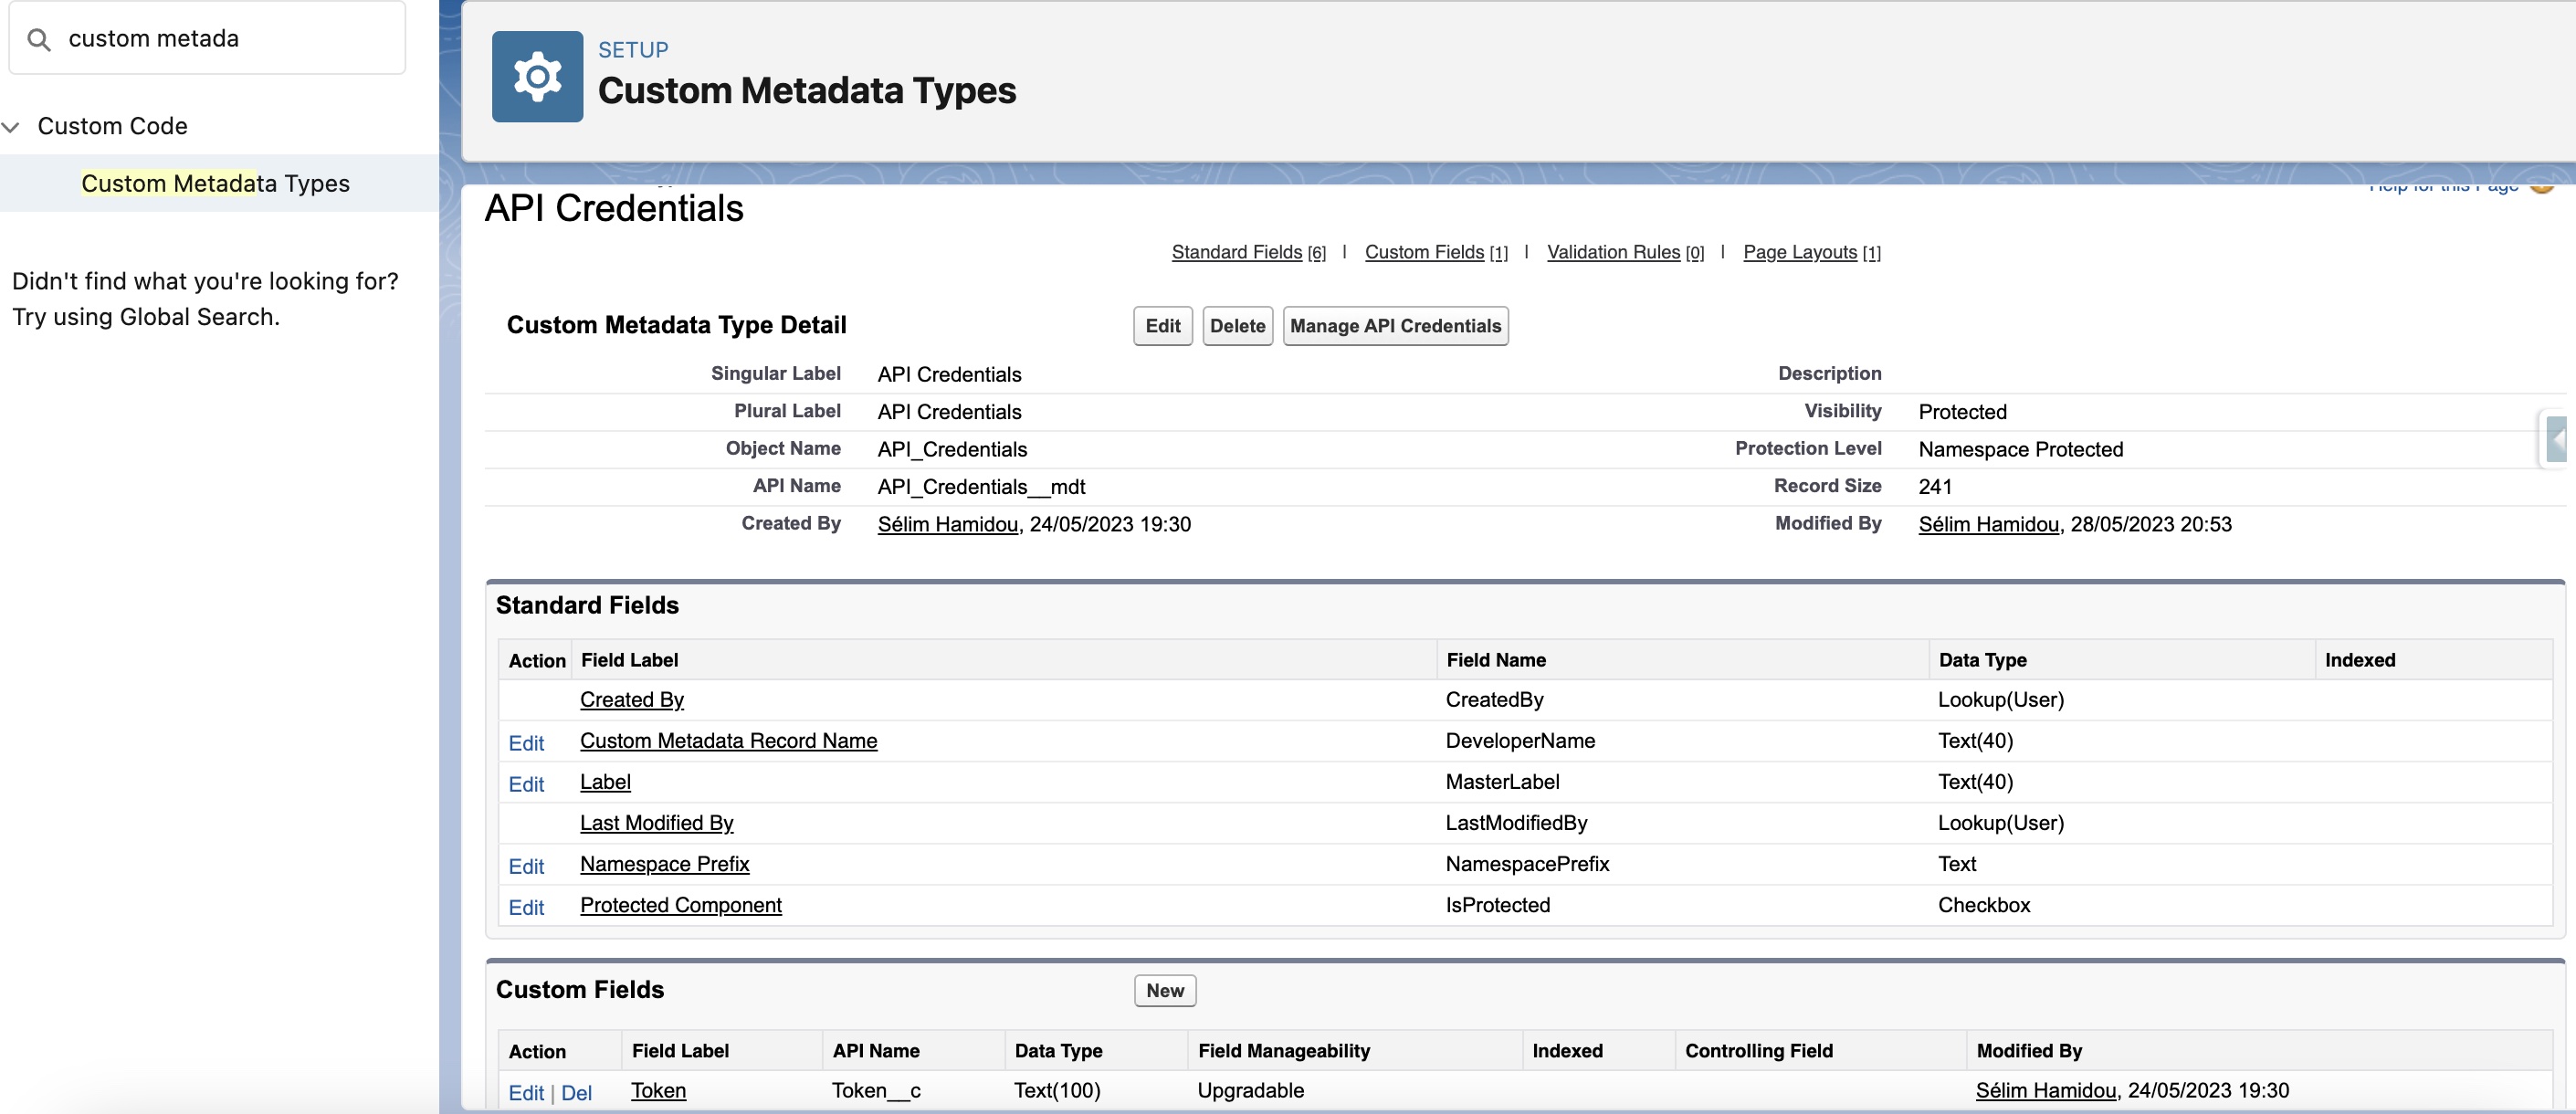Click the CreatedBy field name cell

click(1494, 700)
